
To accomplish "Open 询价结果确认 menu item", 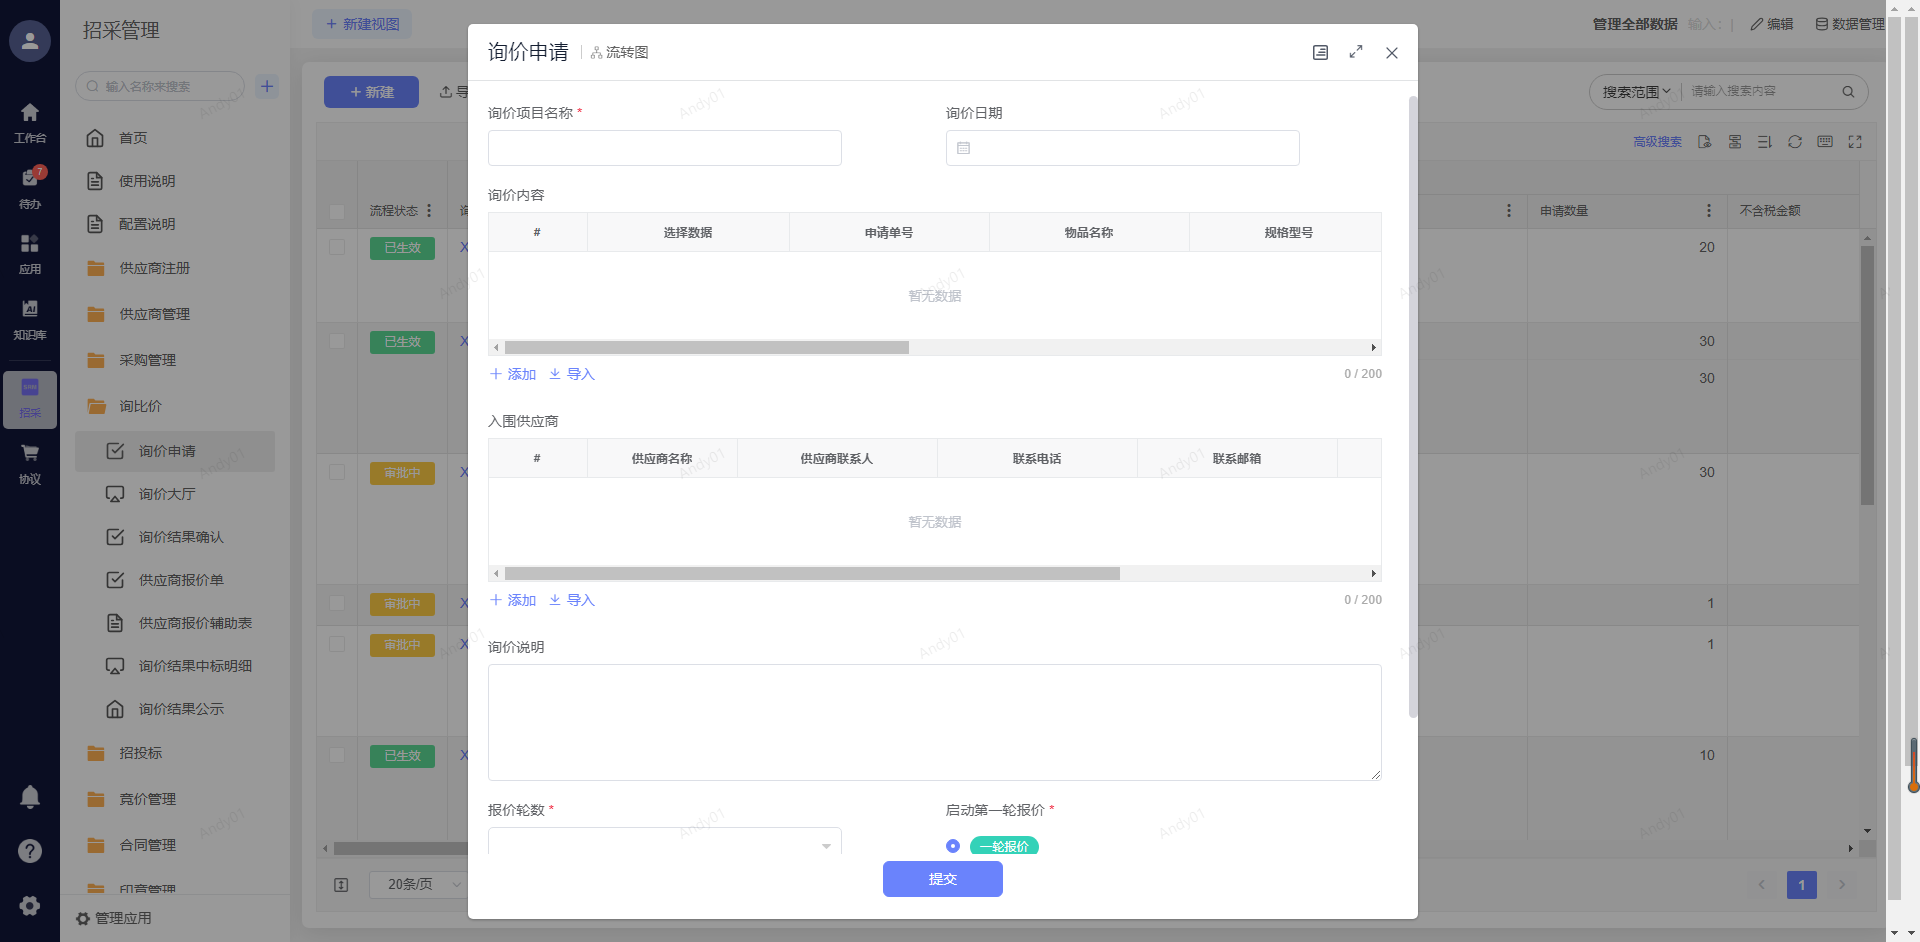I will (x=181, y=537).
